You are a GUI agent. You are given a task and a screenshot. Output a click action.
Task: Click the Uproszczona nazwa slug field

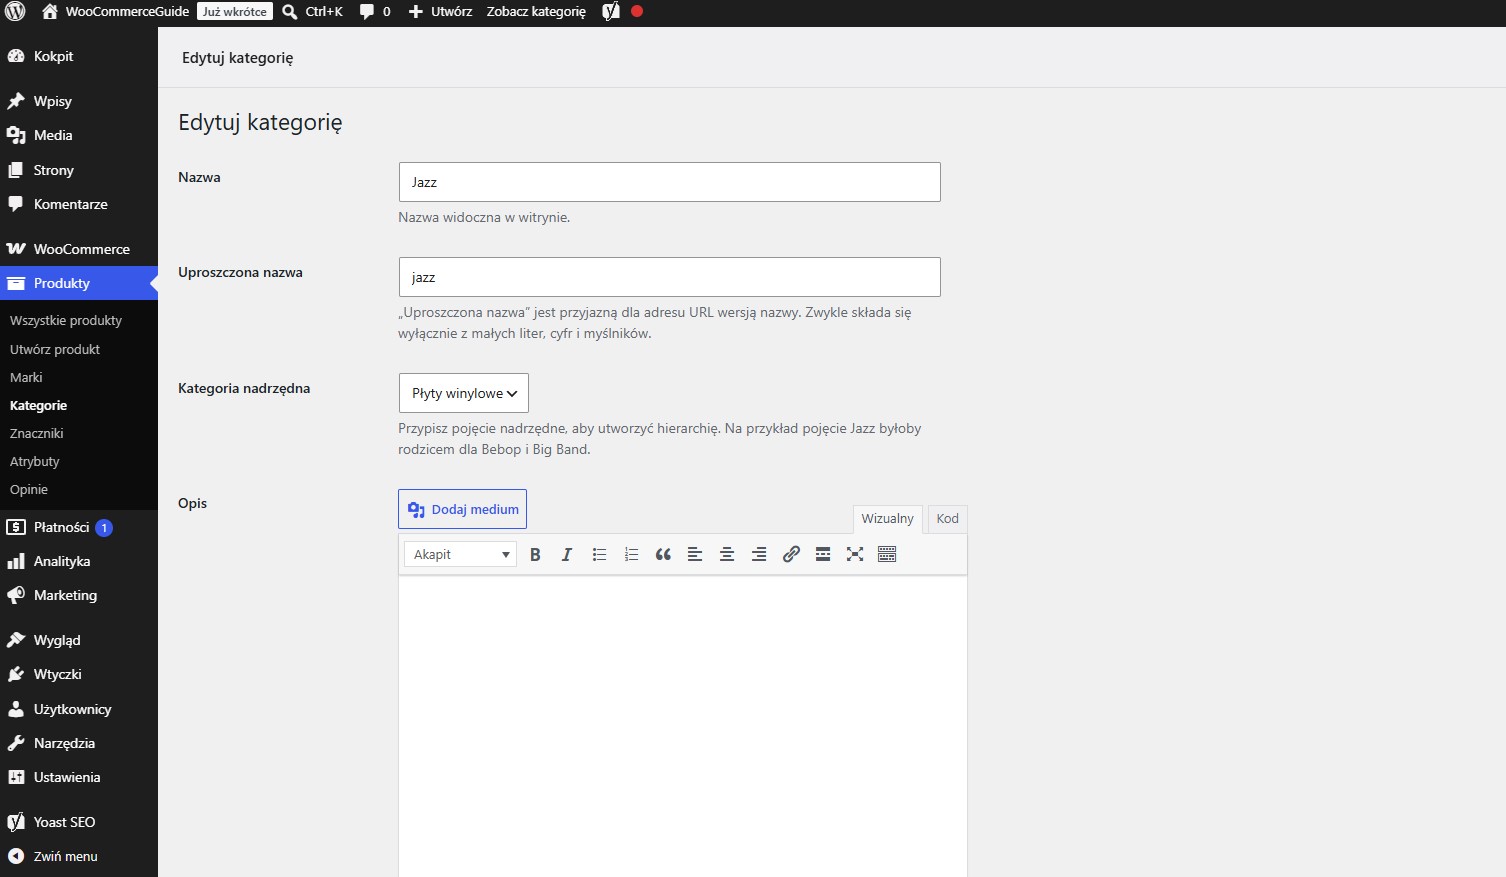point(669,277)
